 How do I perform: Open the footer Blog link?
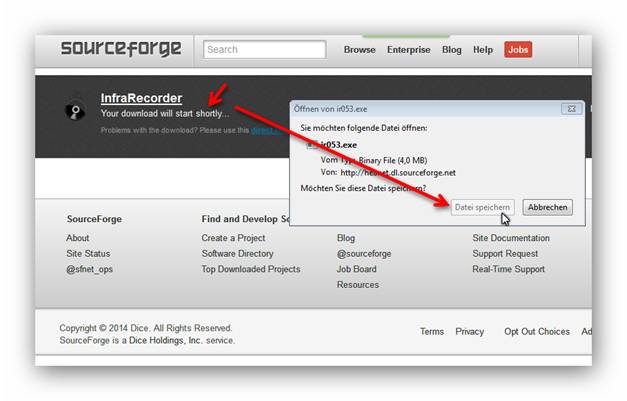tap(346, 238)
